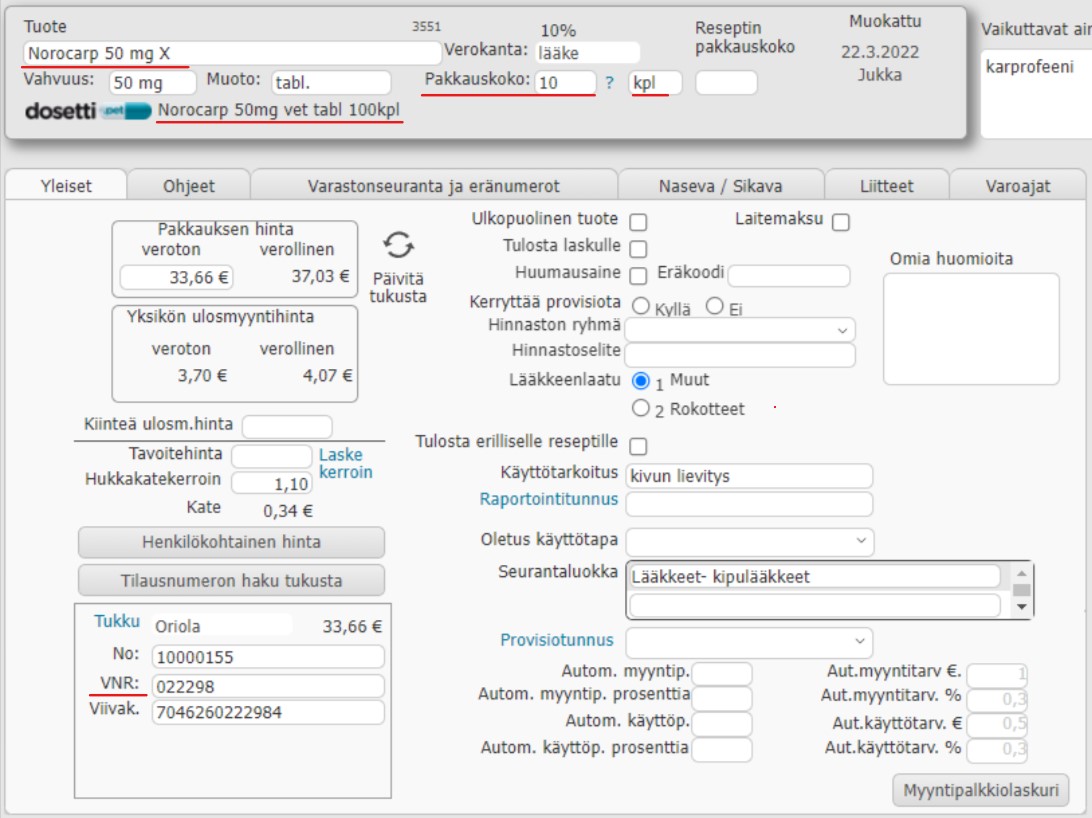This screenshot has height=818, width=1092.
Task: Click the Tavoitehinta field
Action: tap(272, 456)
